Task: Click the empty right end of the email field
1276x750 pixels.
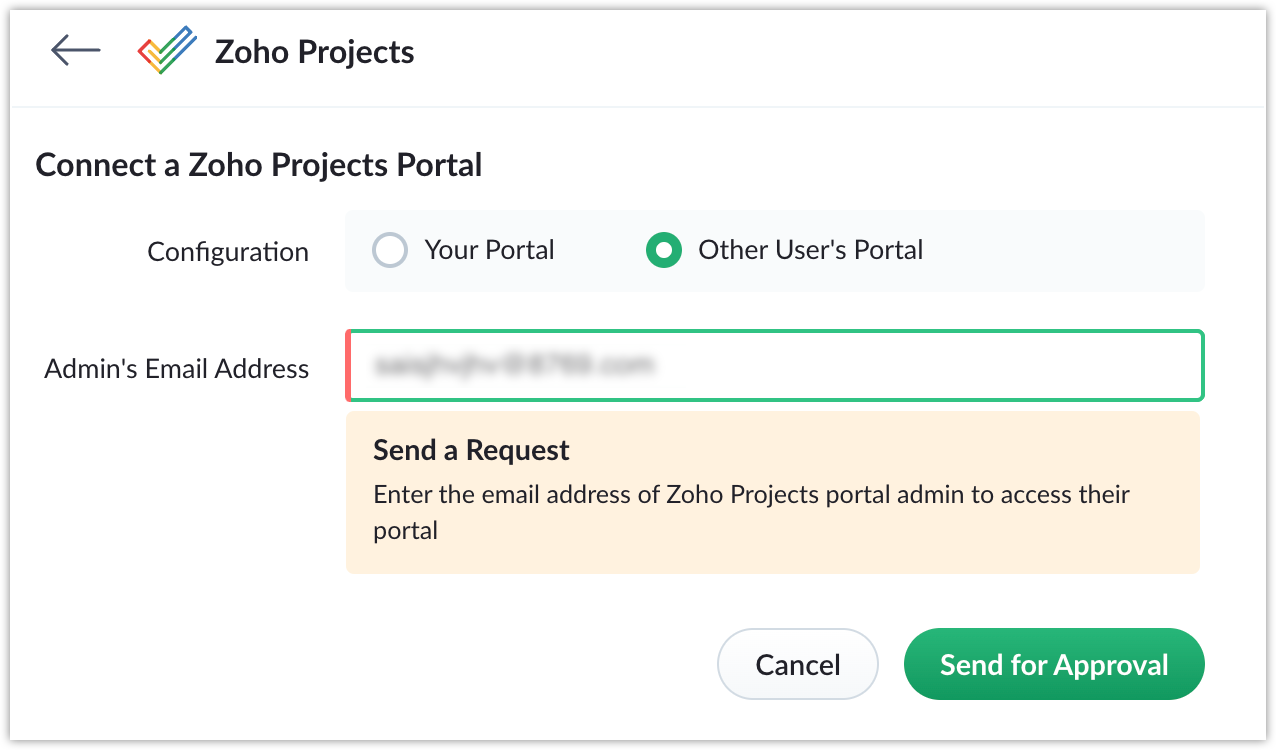Action: coord(1100,365)
